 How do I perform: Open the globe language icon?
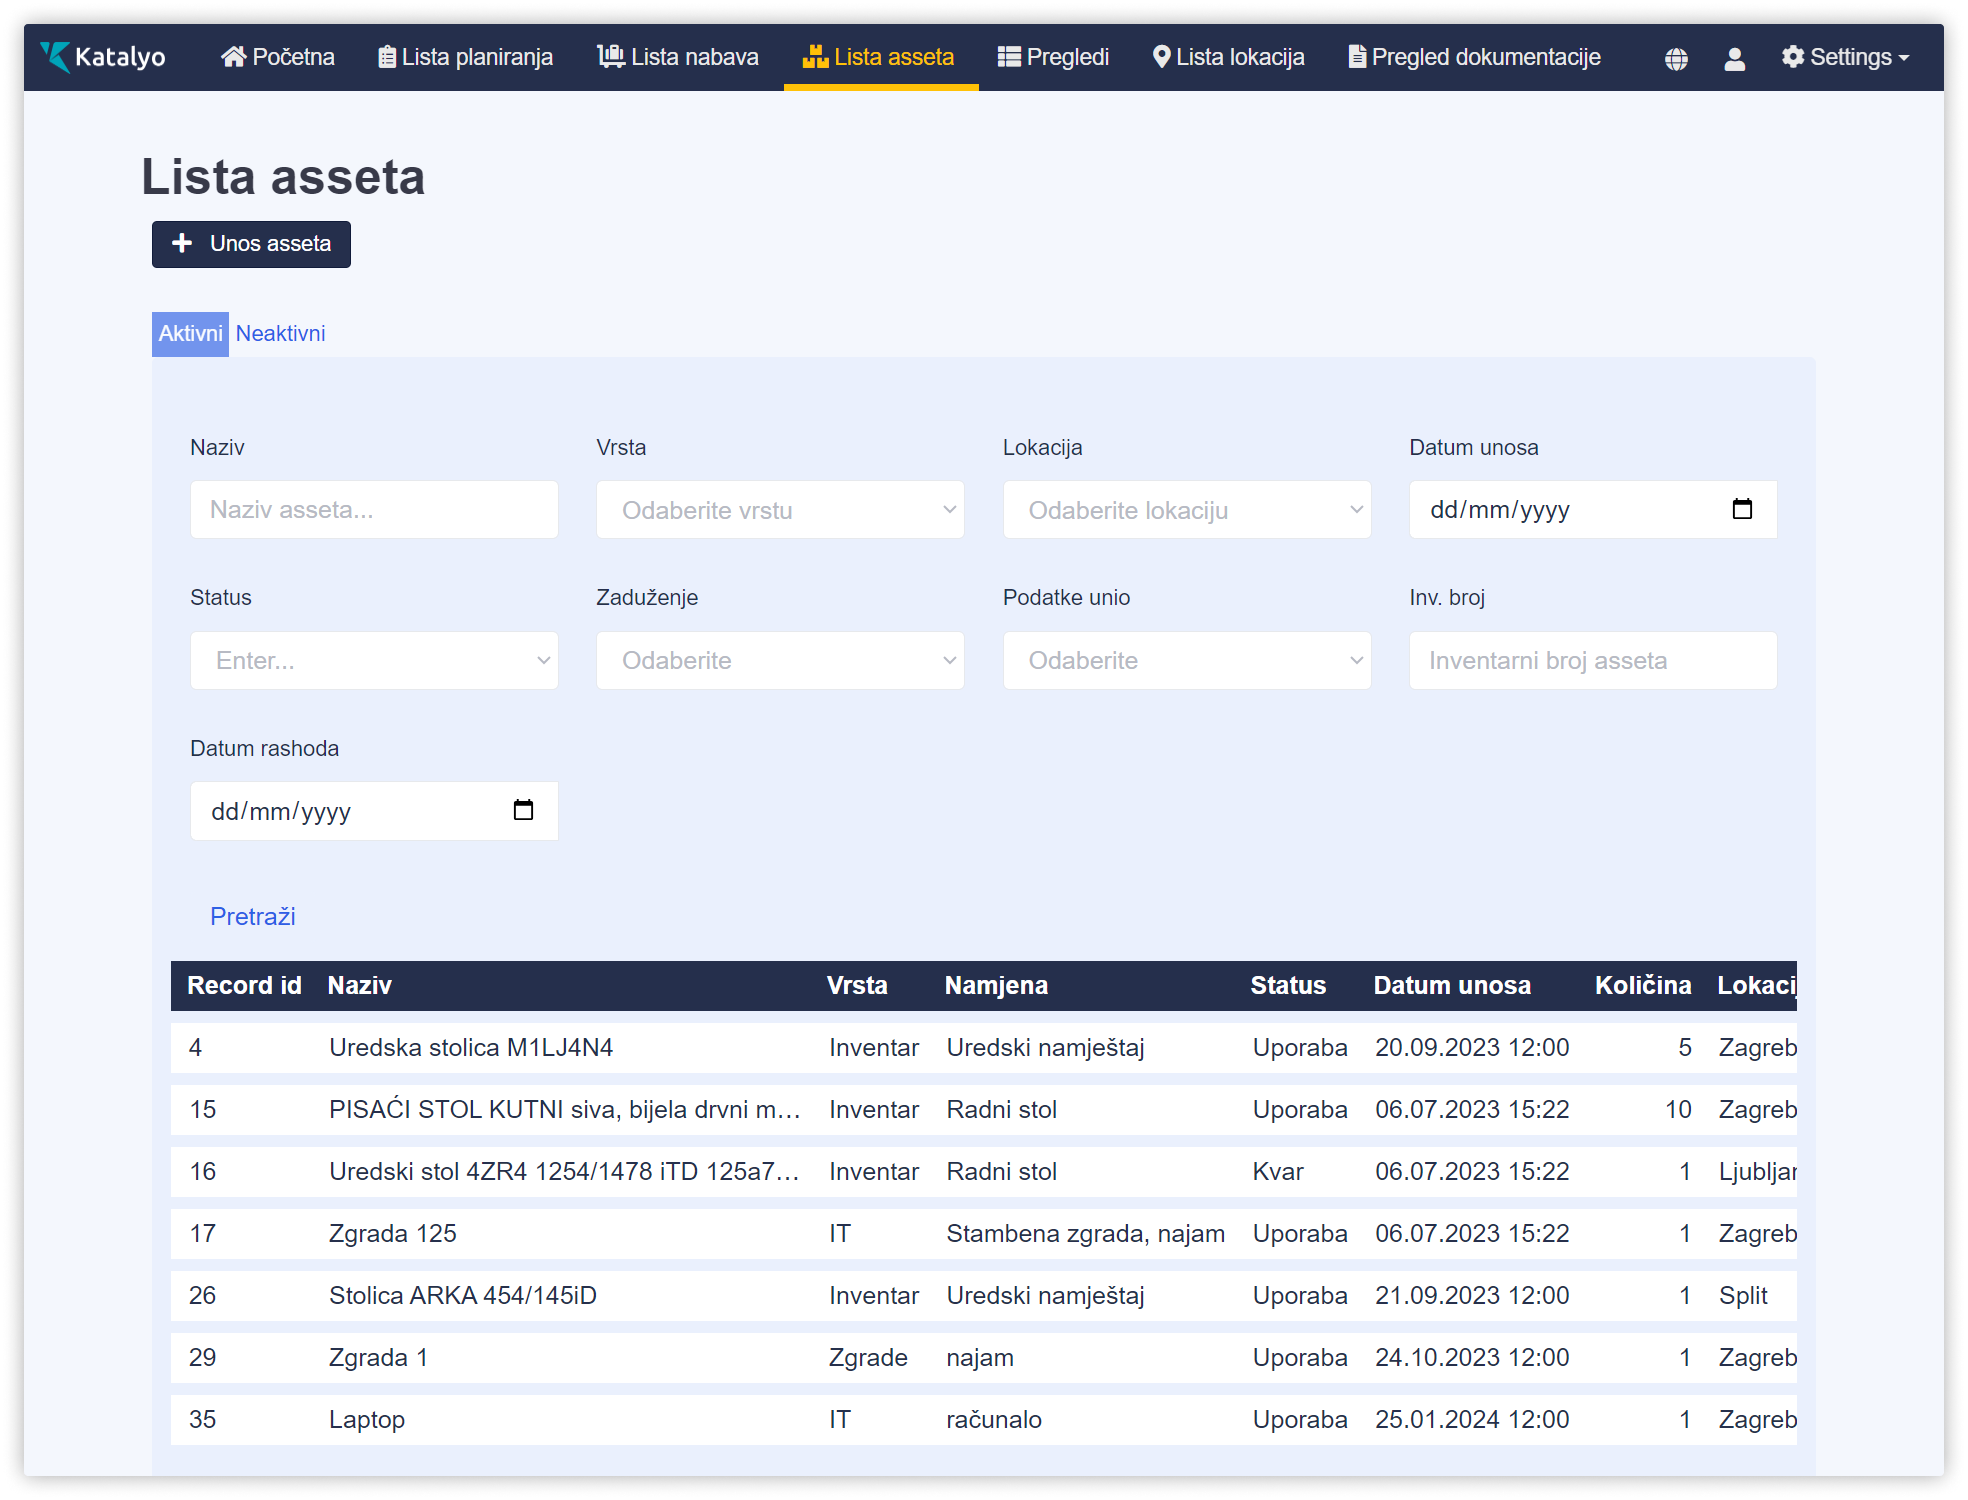click(1676, 59)
